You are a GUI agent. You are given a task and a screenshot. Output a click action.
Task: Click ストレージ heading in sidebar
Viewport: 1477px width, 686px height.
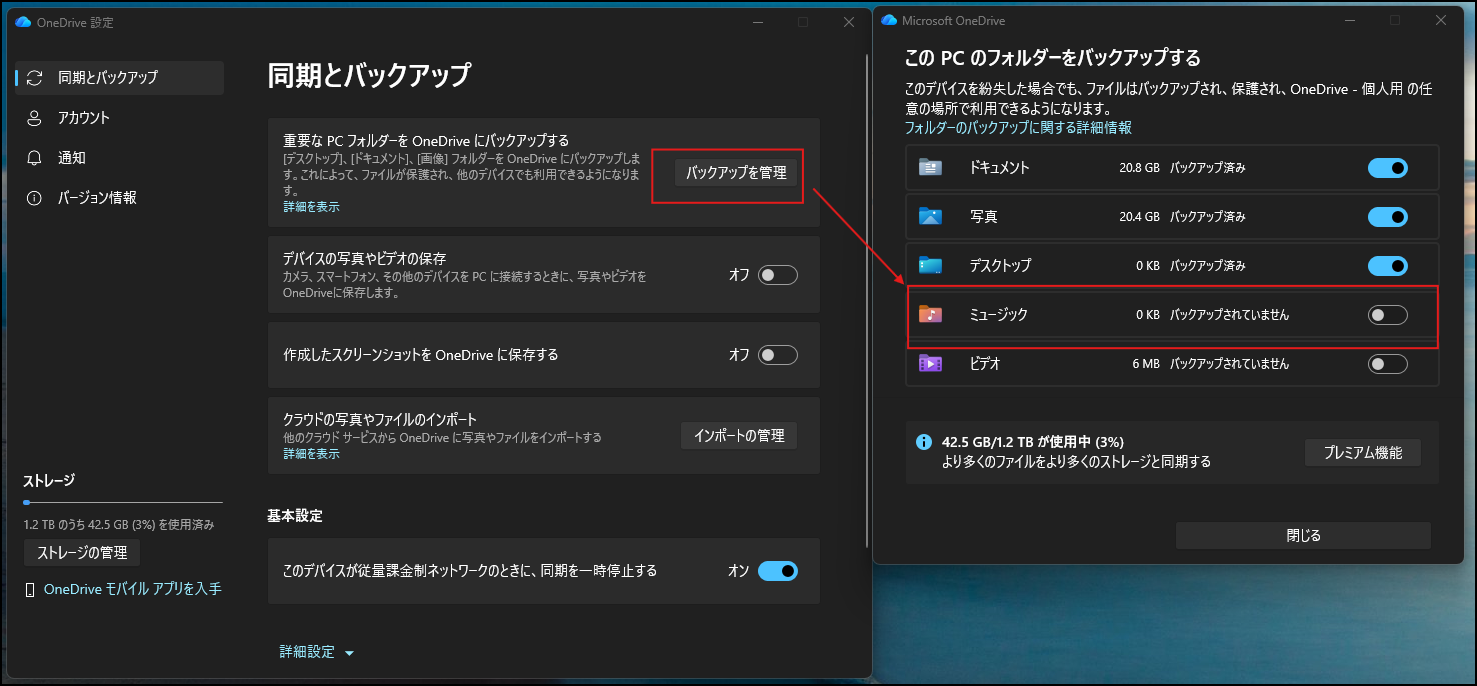(49, 481)
